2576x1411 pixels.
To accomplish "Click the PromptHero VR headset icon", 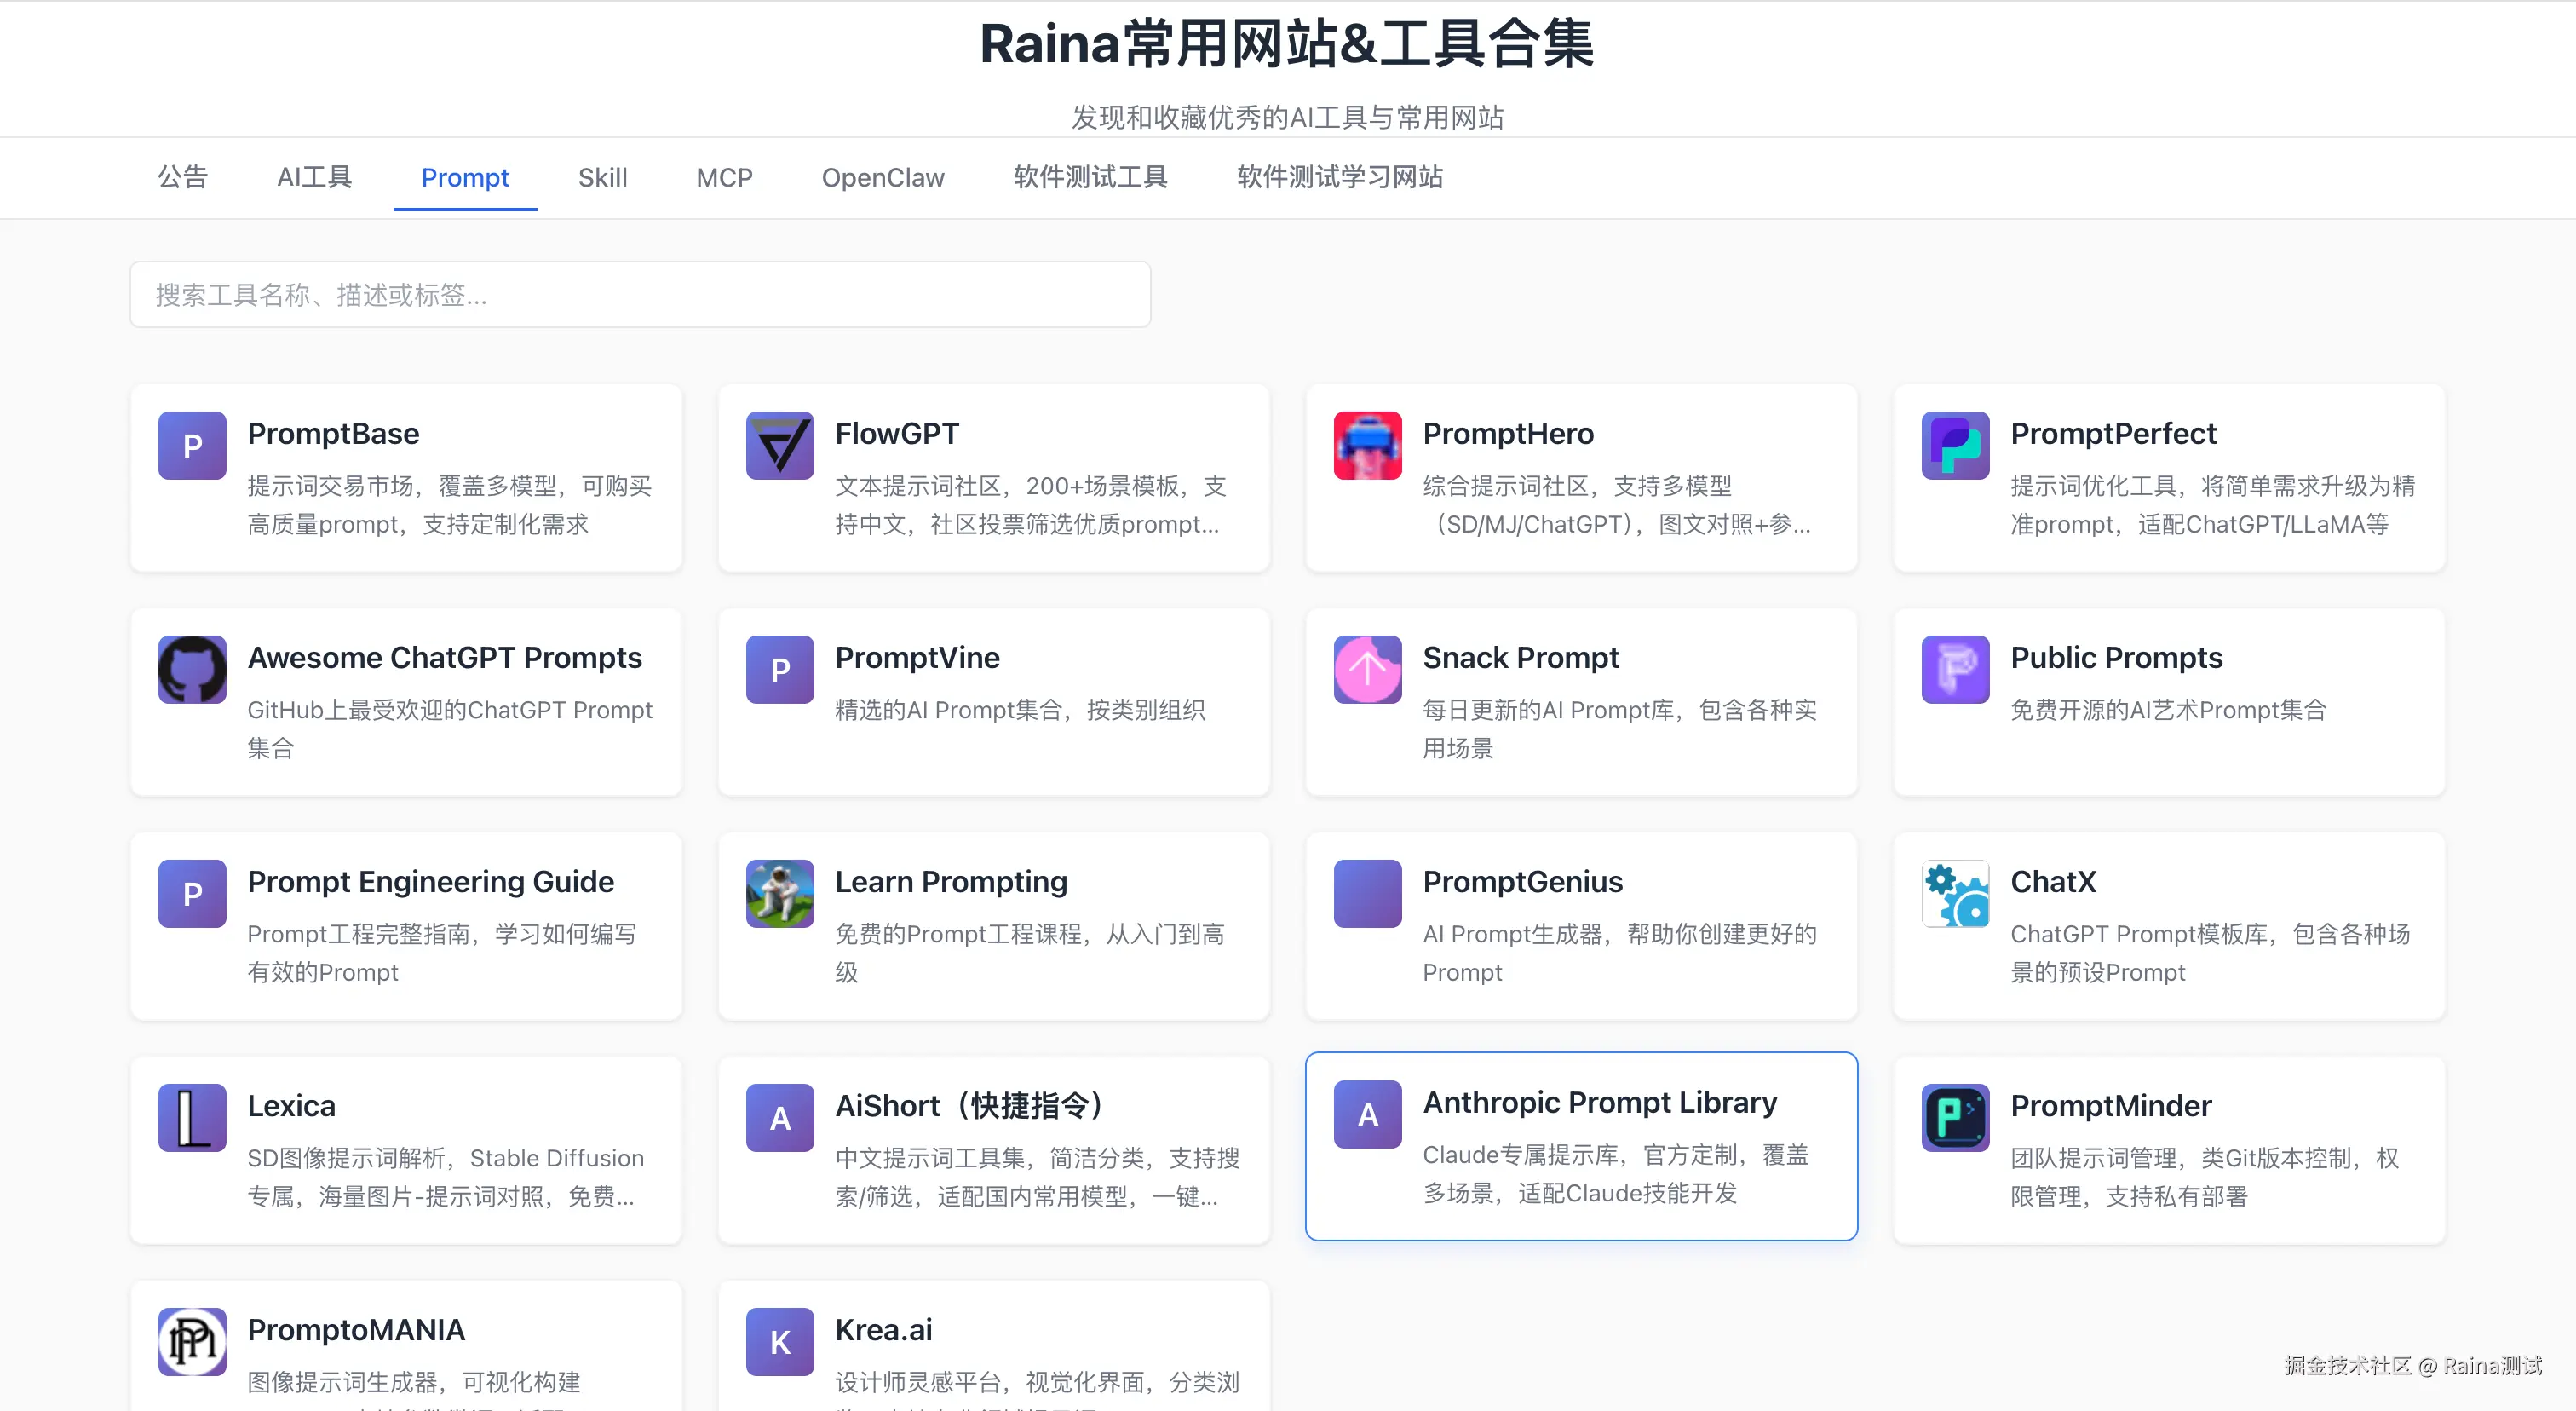I will point(1367,445).
